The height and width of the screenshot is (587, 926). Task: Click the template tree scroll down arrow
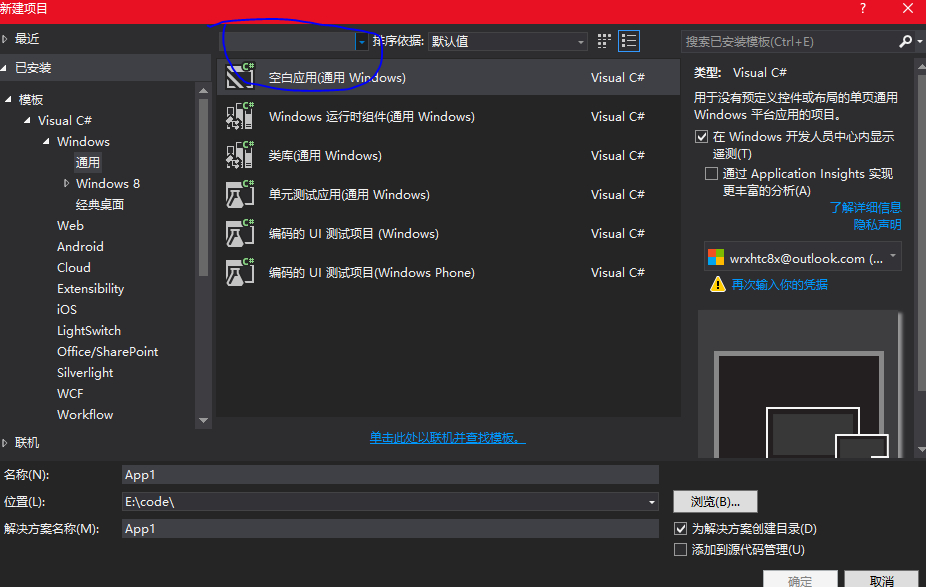[204, 420]
